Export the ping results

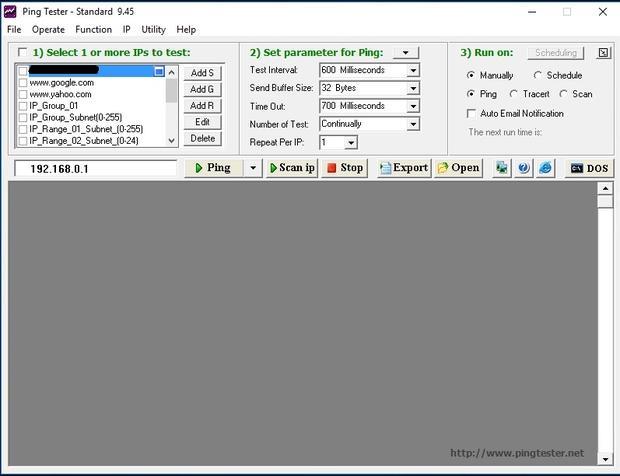[x=404, y=168]
